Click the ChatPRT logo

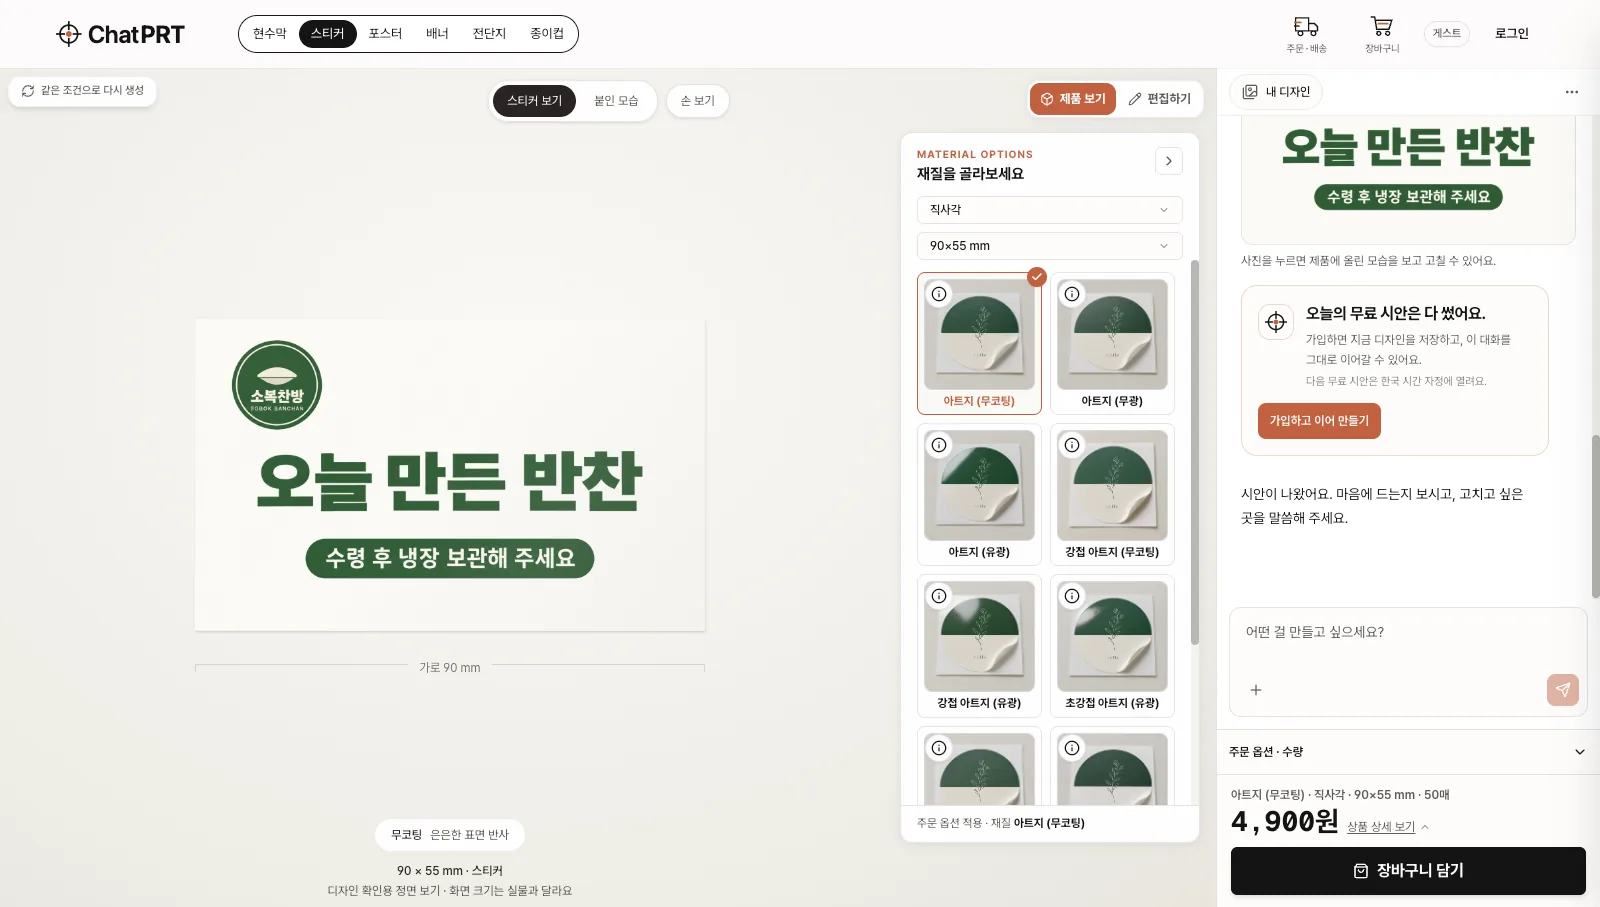(120, 34)
